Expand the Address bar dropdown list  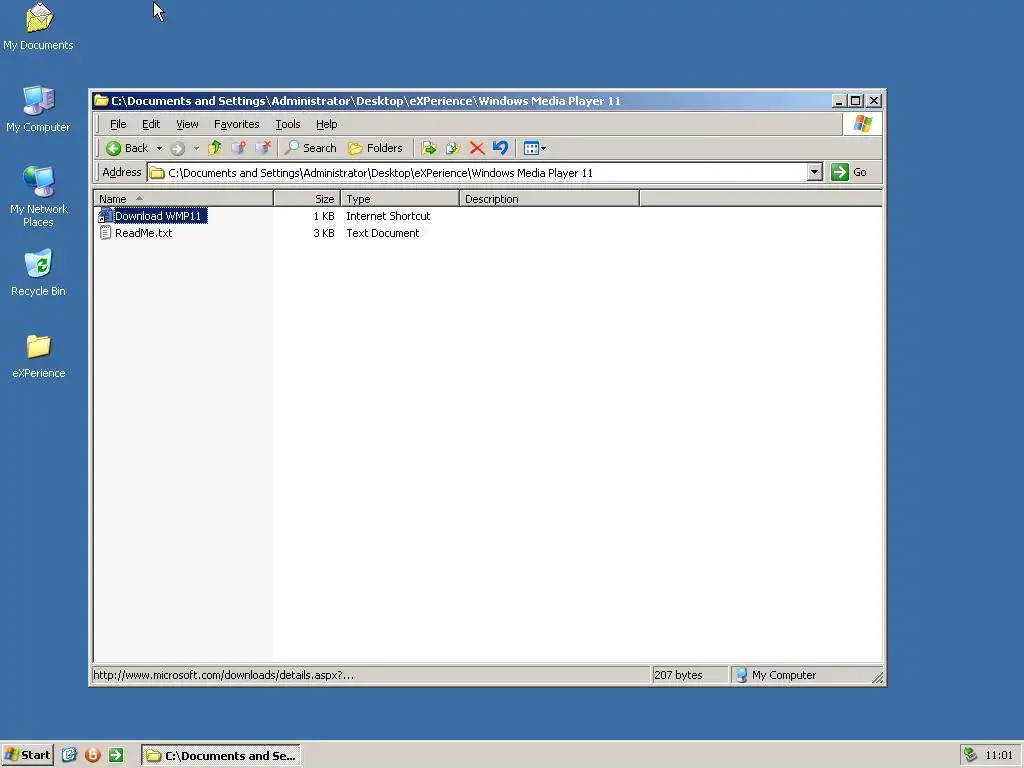814,172
